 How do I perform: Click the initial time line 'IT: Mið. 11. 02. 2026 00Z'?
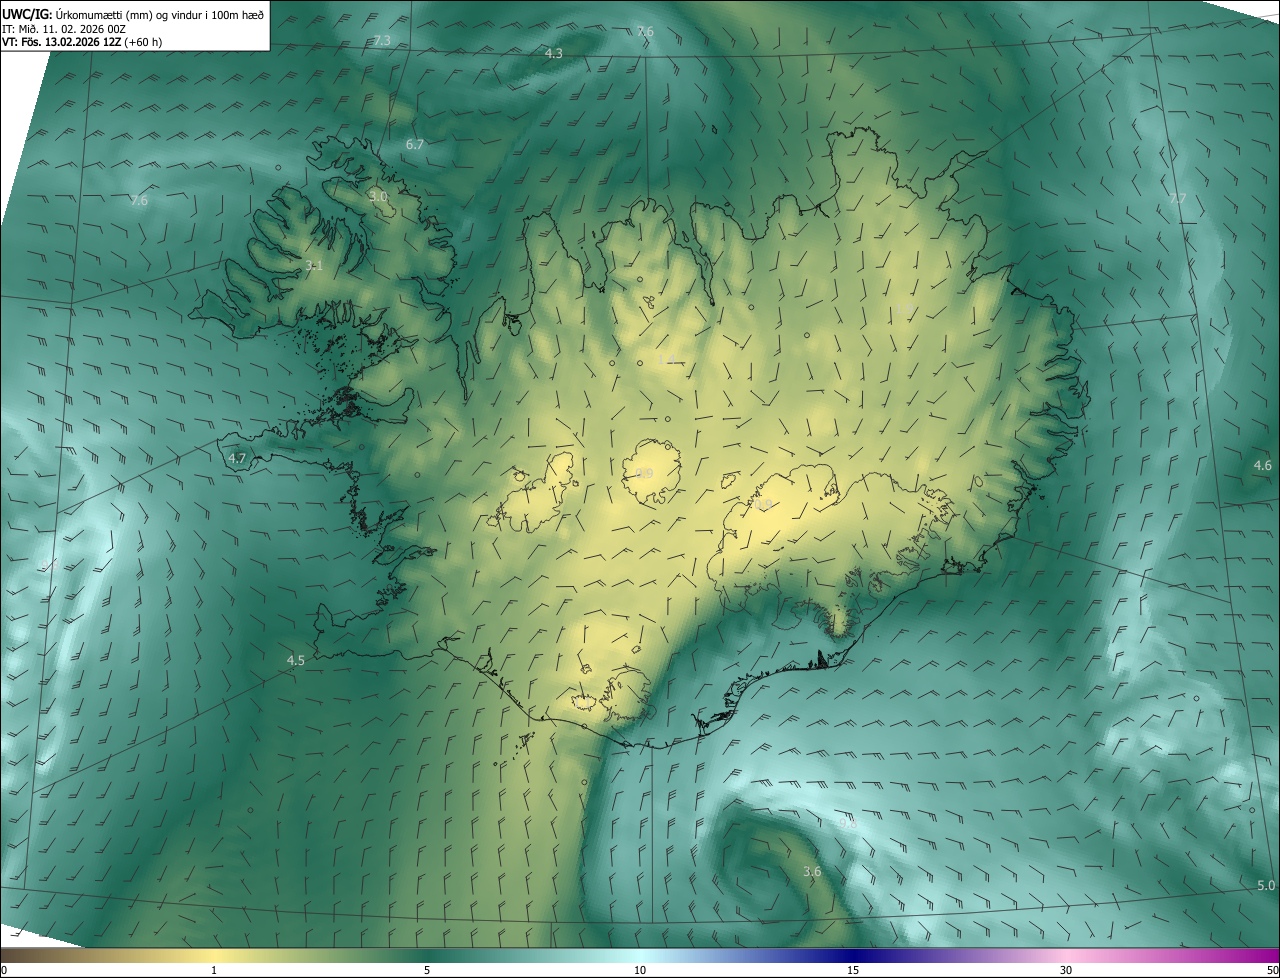63,29
